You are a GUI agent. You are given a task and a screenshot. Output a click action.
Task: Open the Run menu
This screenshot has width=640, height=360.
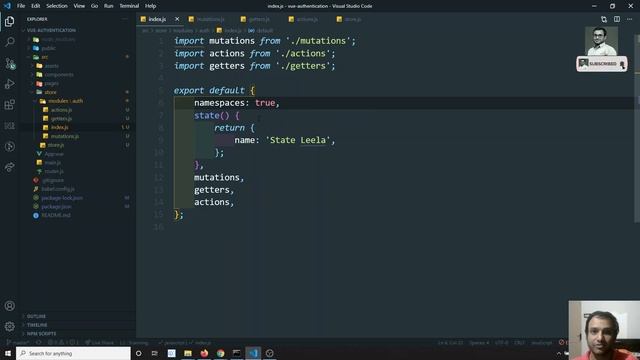[109, 6]
